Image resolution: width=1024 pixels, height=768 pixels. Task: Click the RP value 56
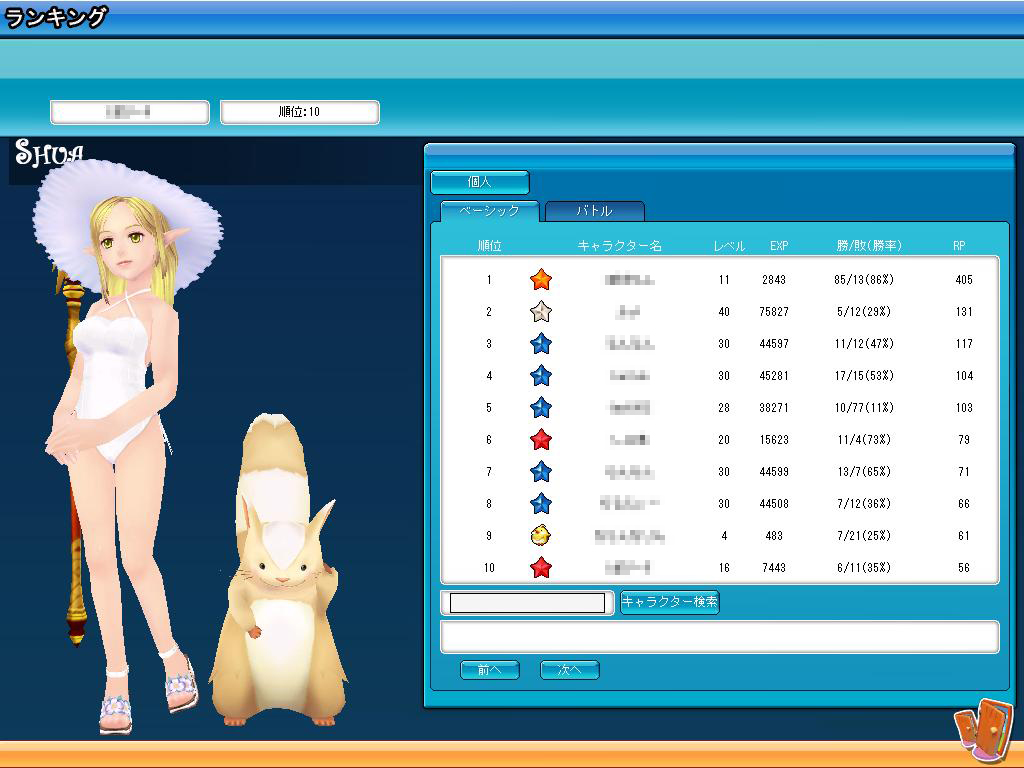(964, 568)
